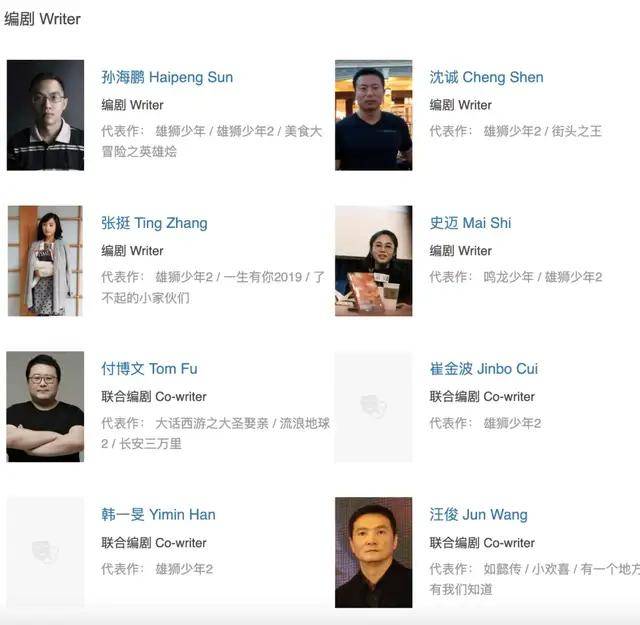Select Tom Fu's portrait thumbnail

pos(45,407)
